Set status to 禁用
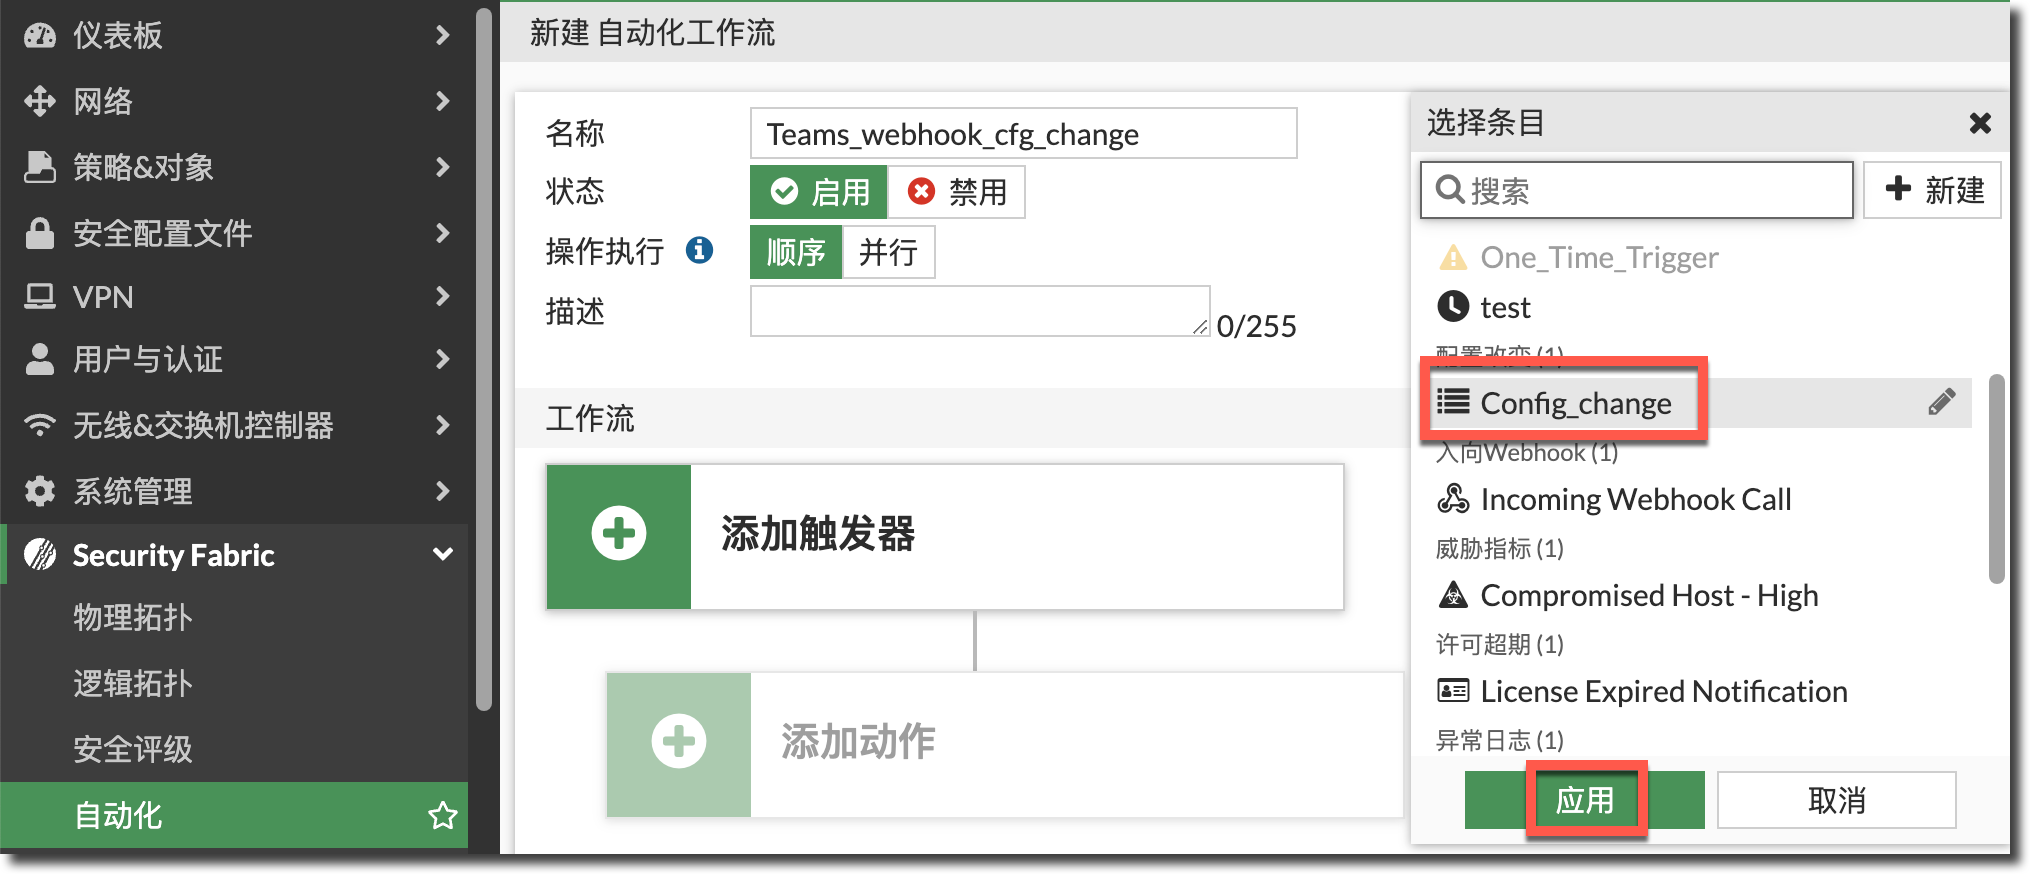2030x874 pixels. 956,192
